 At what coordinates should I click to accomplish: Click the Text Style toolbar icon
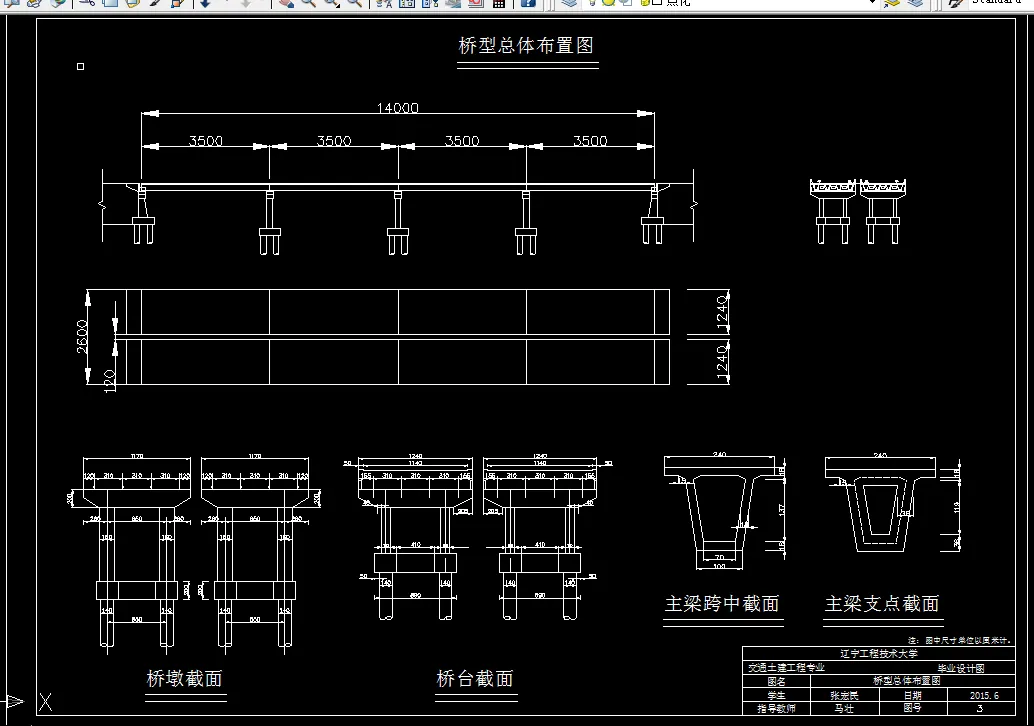tap(385, 5)
